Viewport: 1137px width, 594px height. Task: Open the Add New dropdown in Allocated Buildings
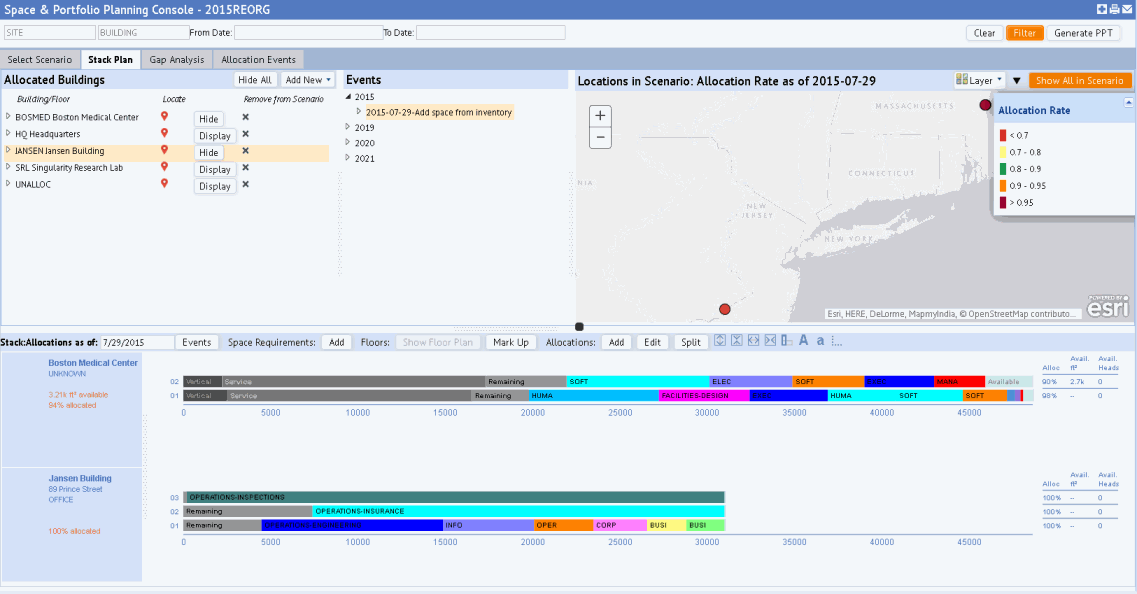point(308,79)
